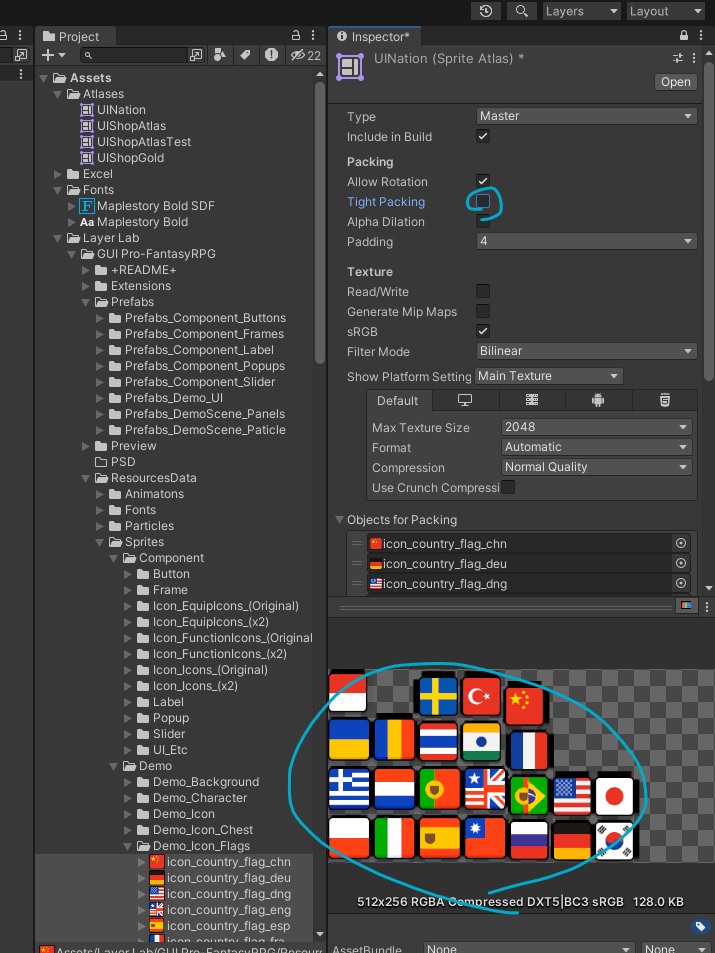The width and height of the screenshot is (715, 953).
Task: Open the Max Texture Size dropdown
Action: tap(596, 427)
